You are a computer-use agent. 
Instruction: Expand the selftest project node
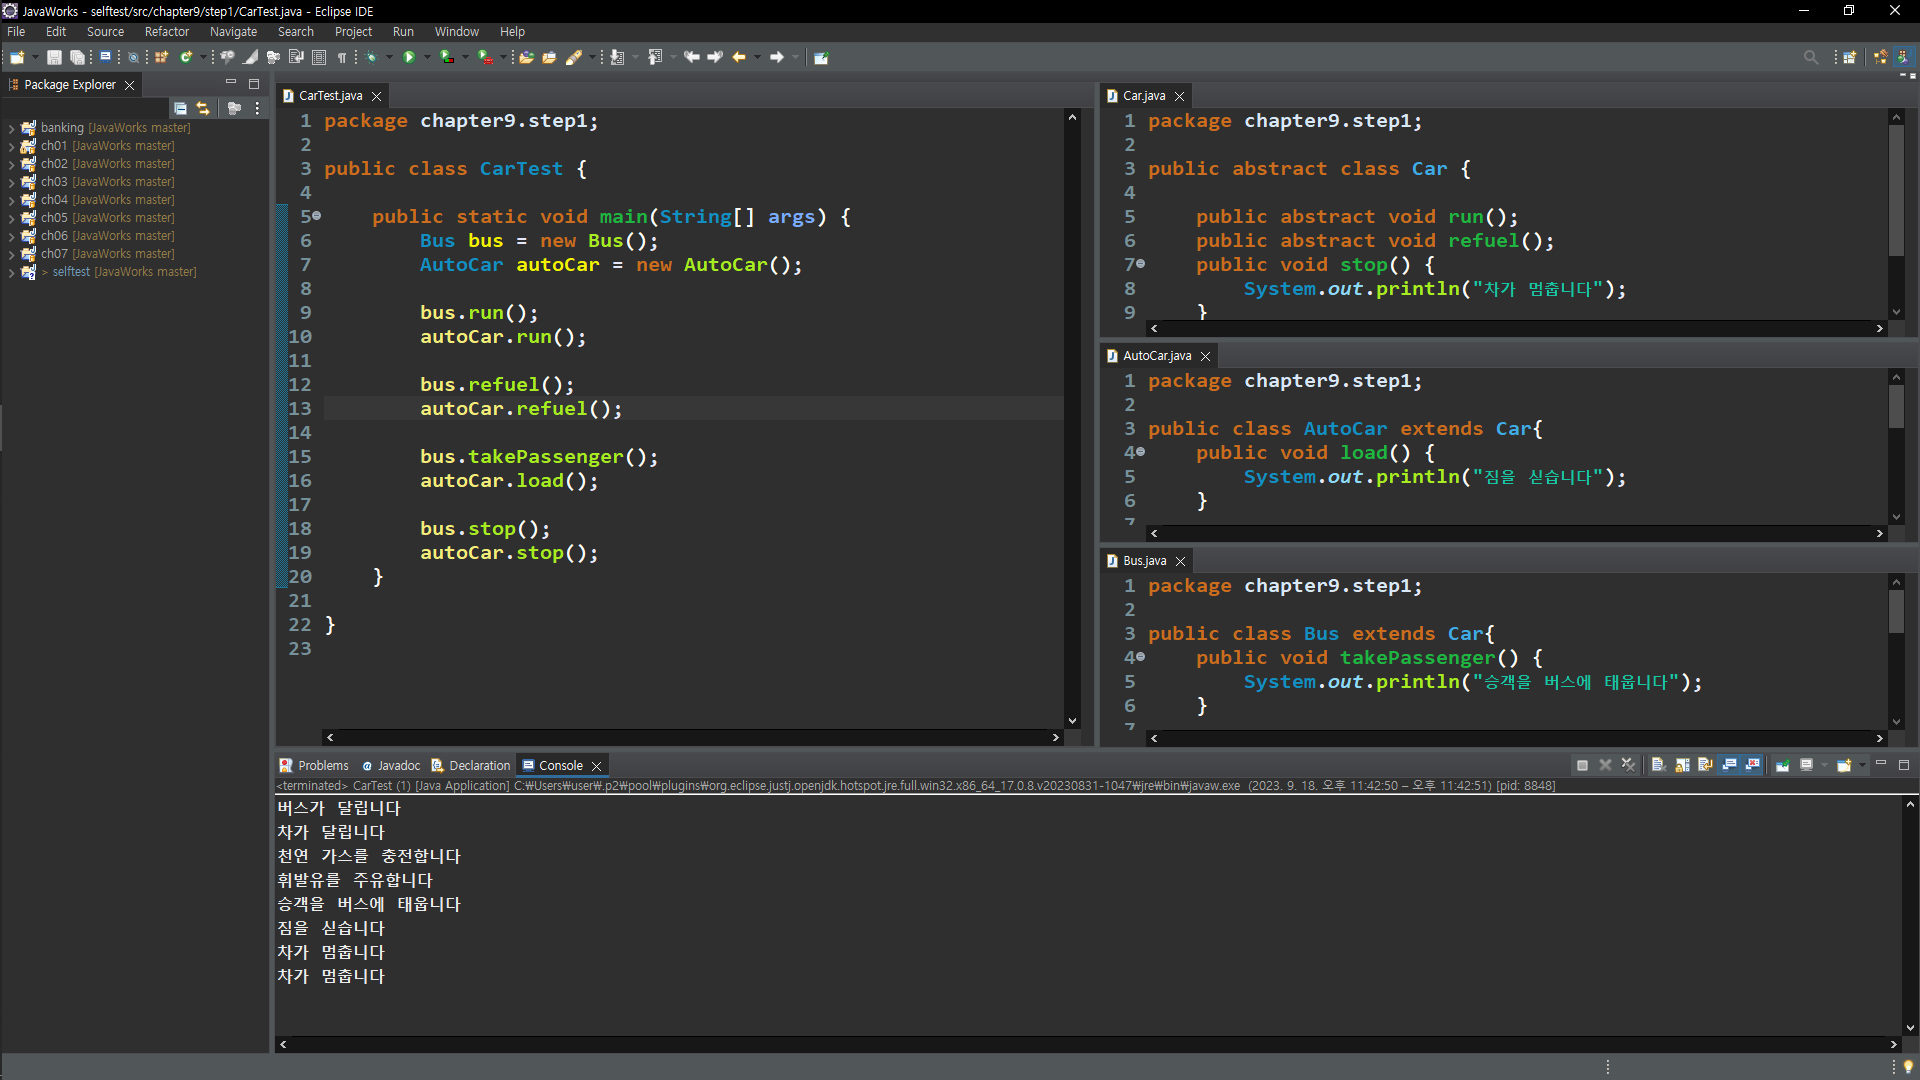click(11, 272)
